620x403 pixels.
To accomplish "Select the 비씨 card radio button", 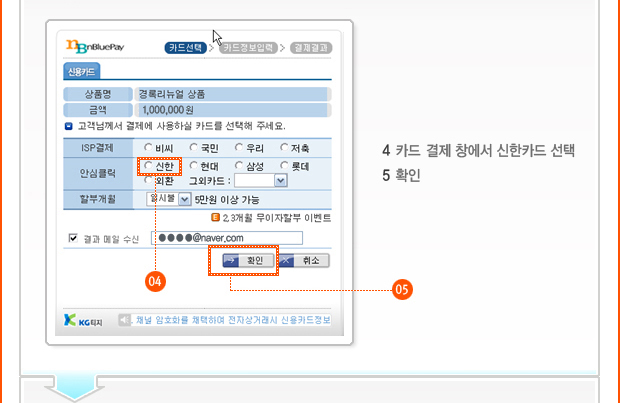I will tap(148, 147).
